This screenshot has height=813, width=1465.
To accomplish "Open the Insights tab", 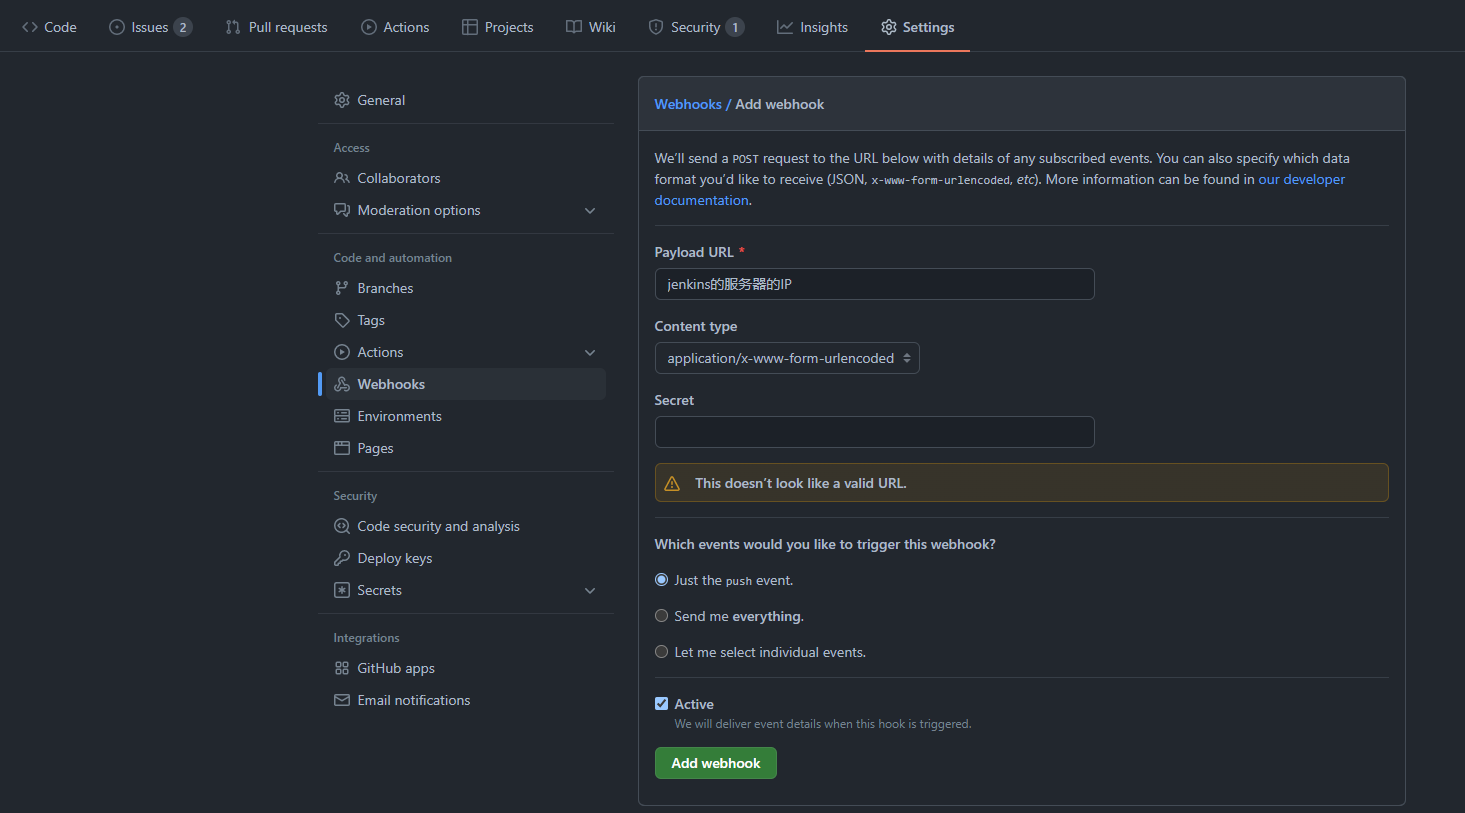I will [x=812, y=27].
